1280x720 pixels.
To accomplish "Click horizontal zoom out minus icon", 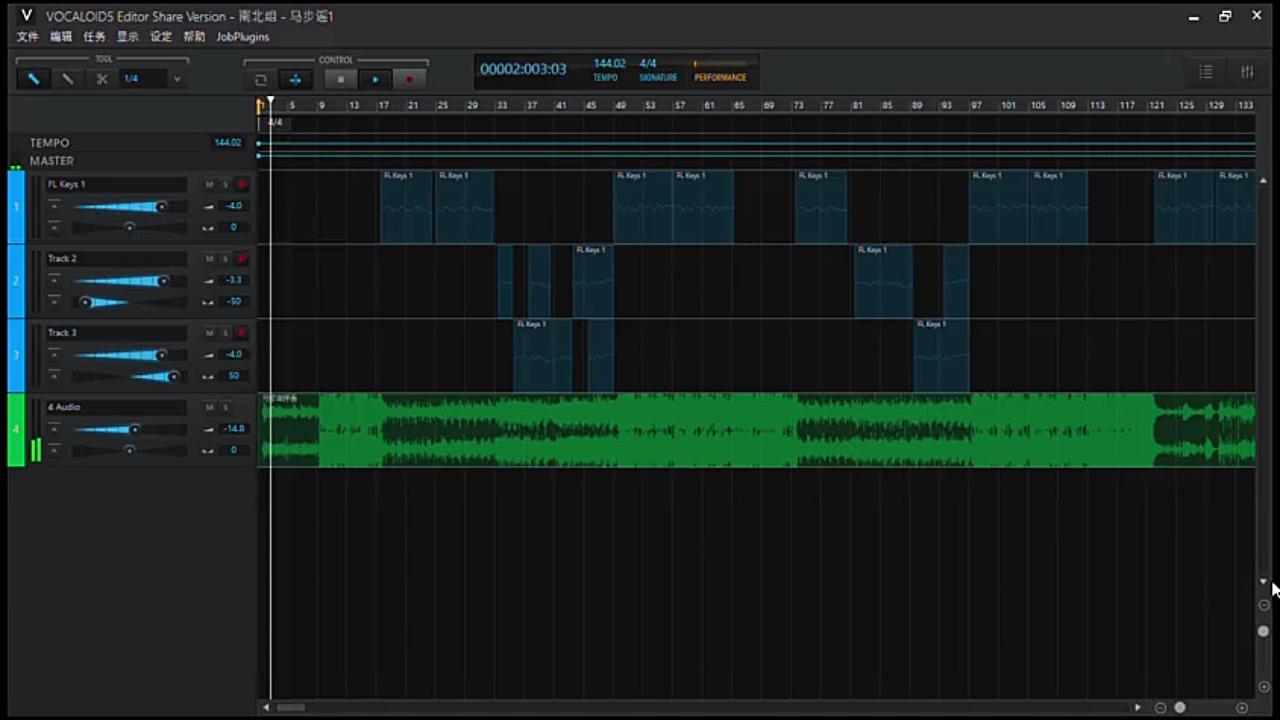I will coord(1161,708).
